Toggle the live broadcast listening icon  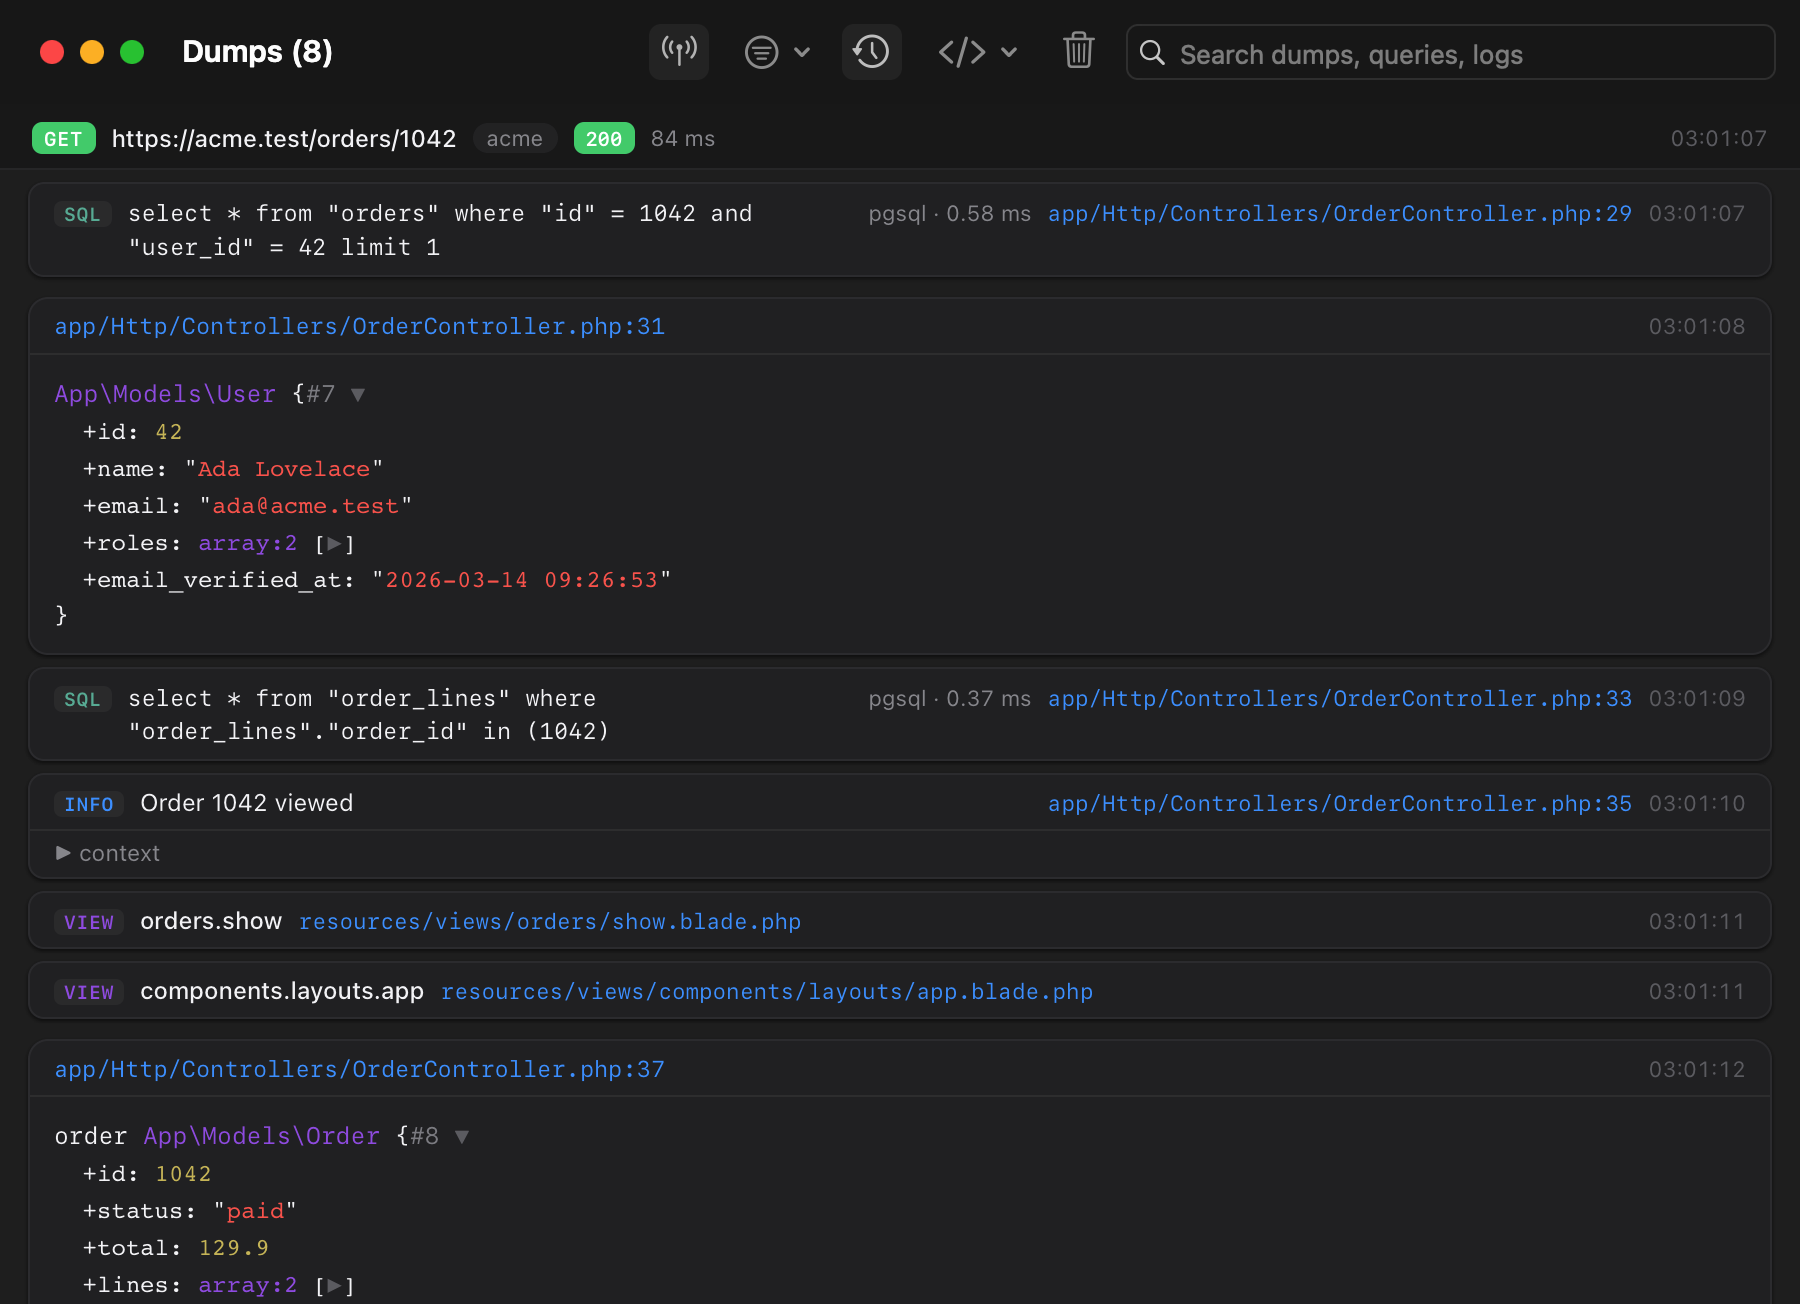click(679, 52)
